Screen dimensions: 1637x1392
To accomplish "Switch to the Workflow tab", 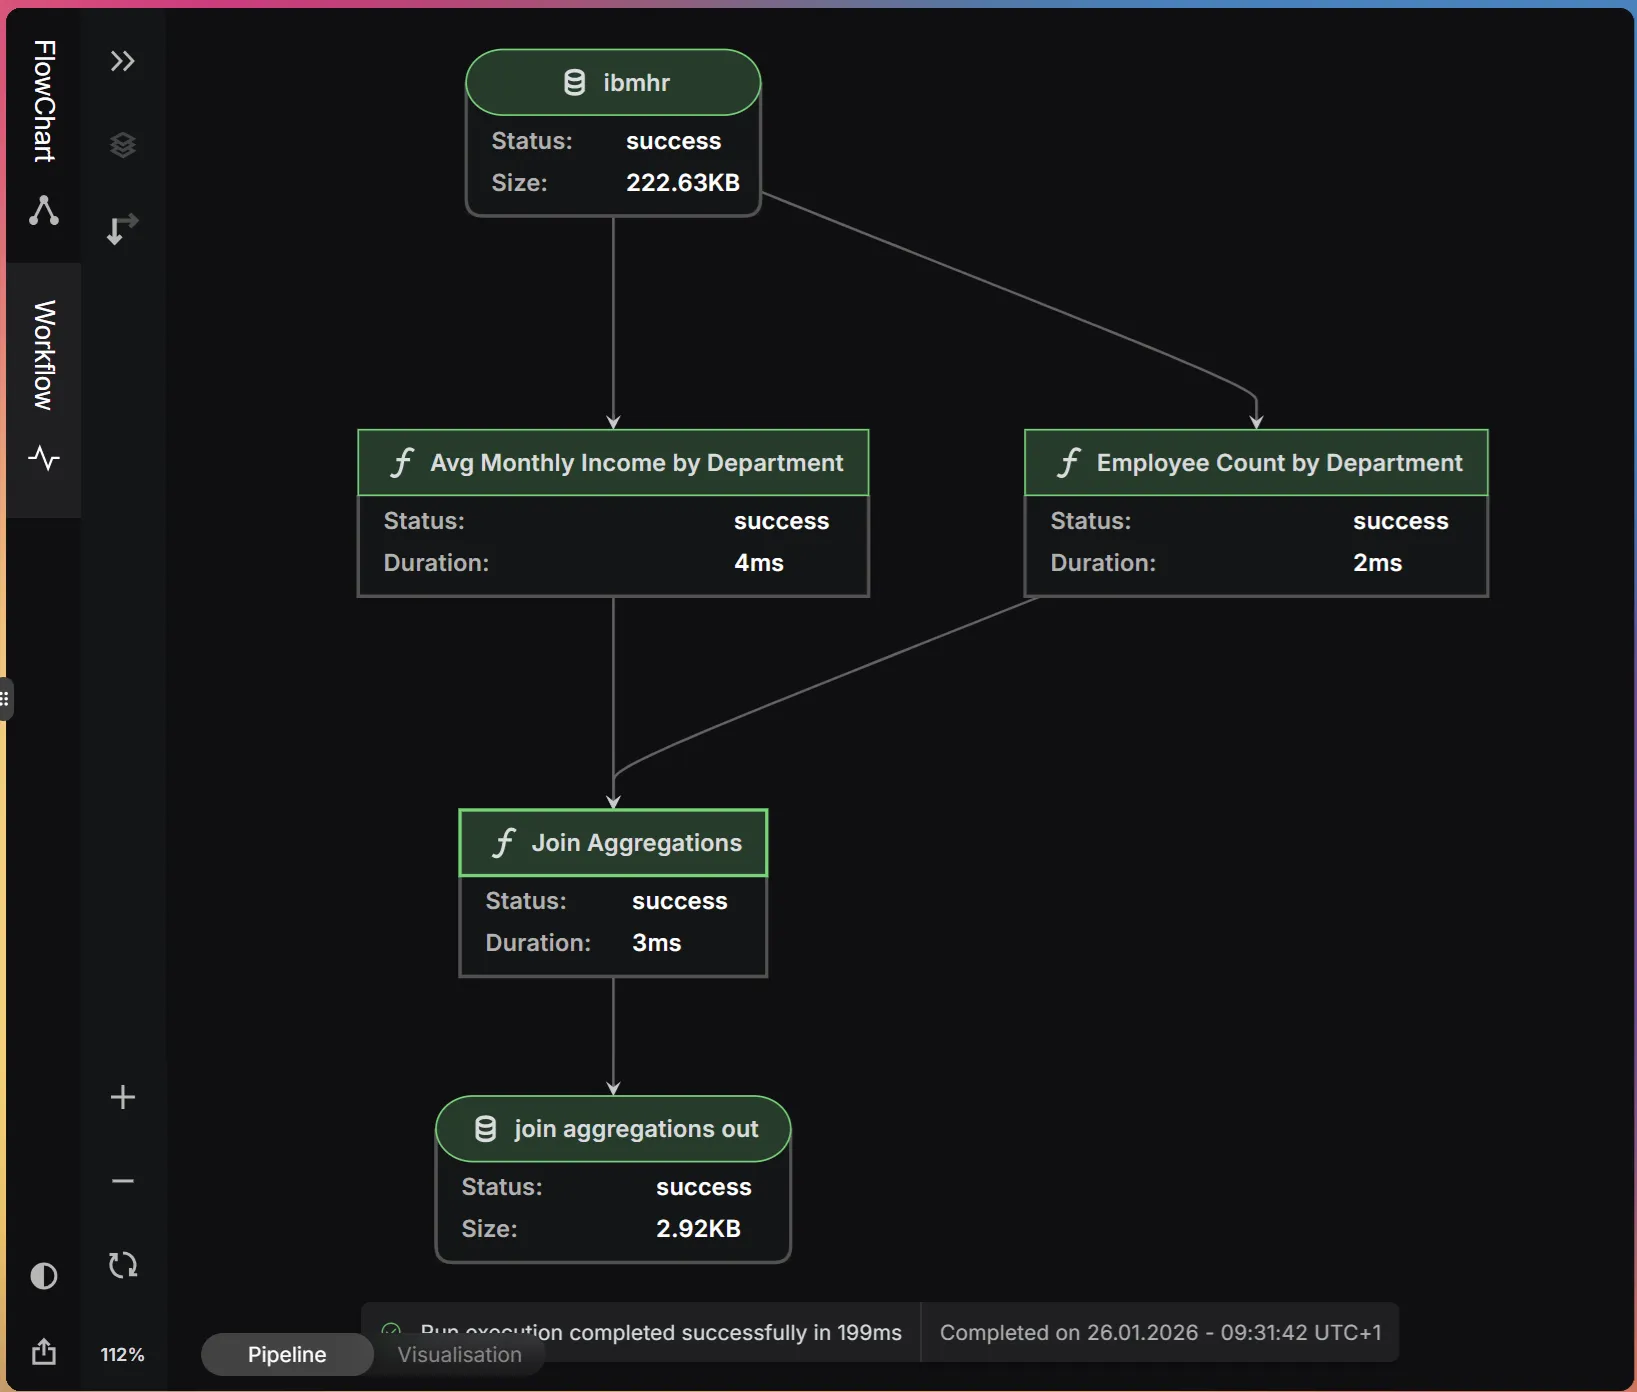I will (x=43, y=353).
